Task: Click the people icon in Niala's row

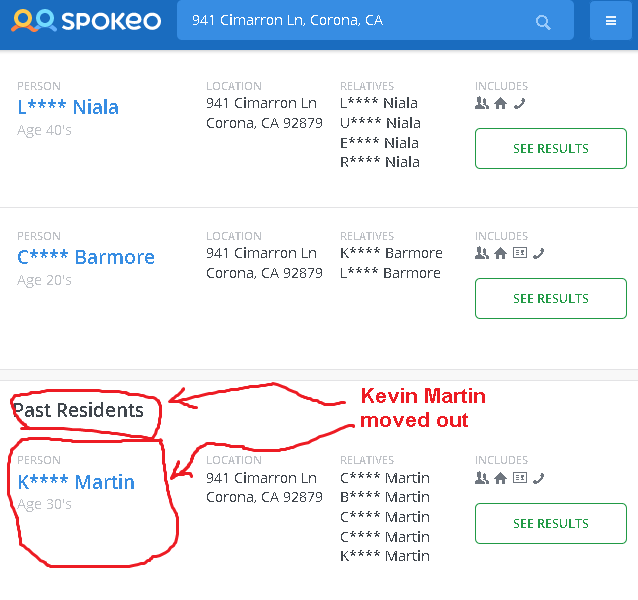Action: pyautogui.click(x=482, y=103)
